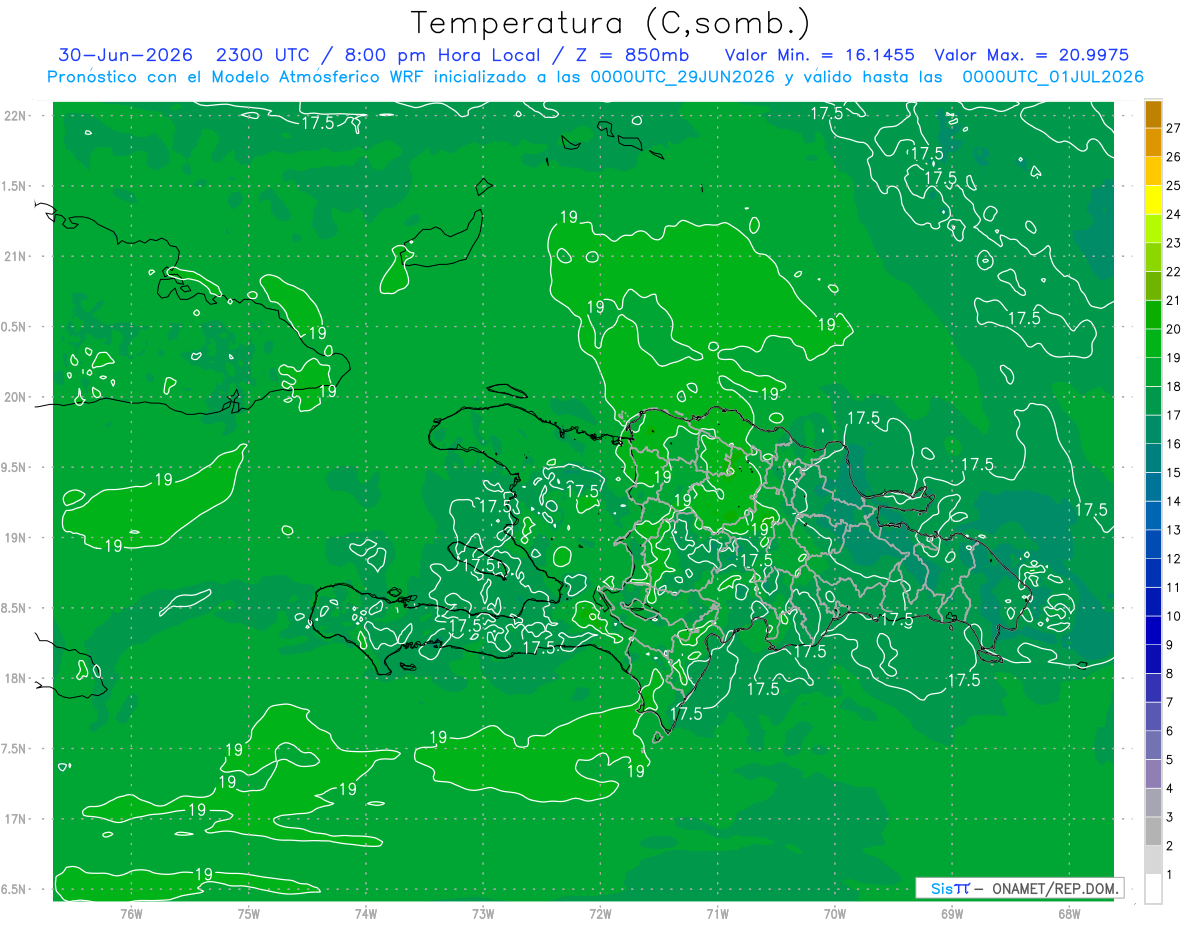Click the legend value '9'

tap(1170, 645)
